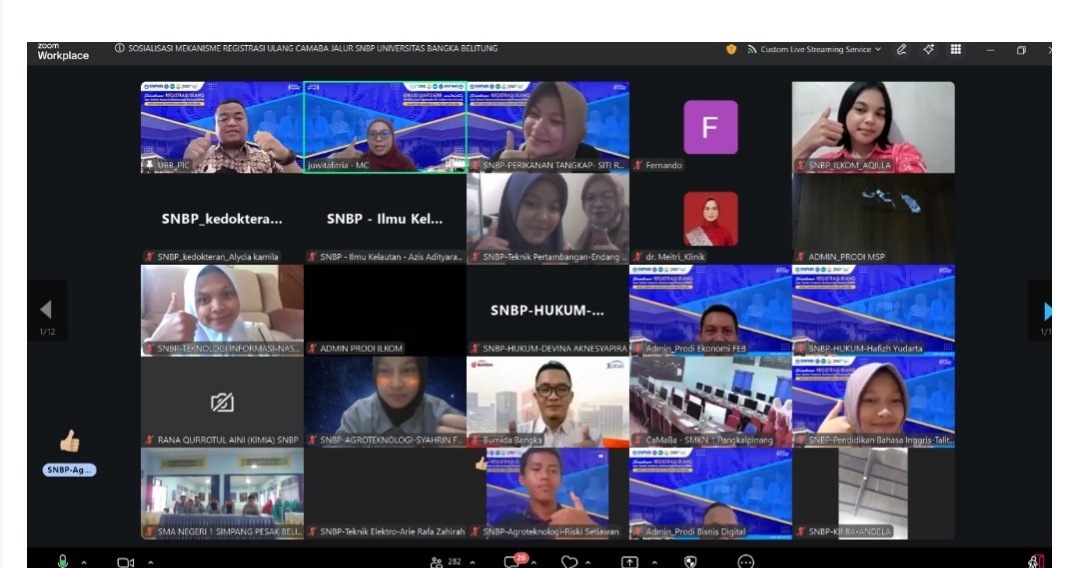Mute the microphone in the meeting toolbar
The width and height of the screenshot is (1076, 568).
(63, 561)
